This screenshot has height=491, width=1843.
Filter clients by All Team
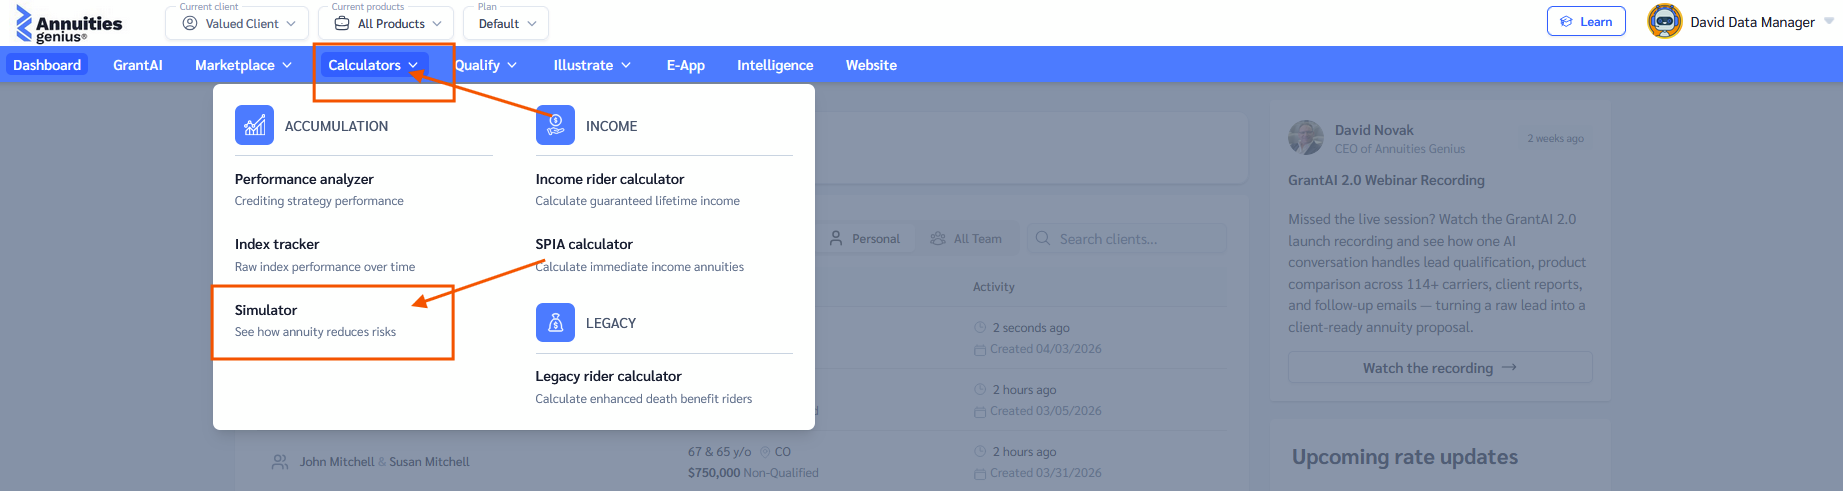tap(966, 239)
